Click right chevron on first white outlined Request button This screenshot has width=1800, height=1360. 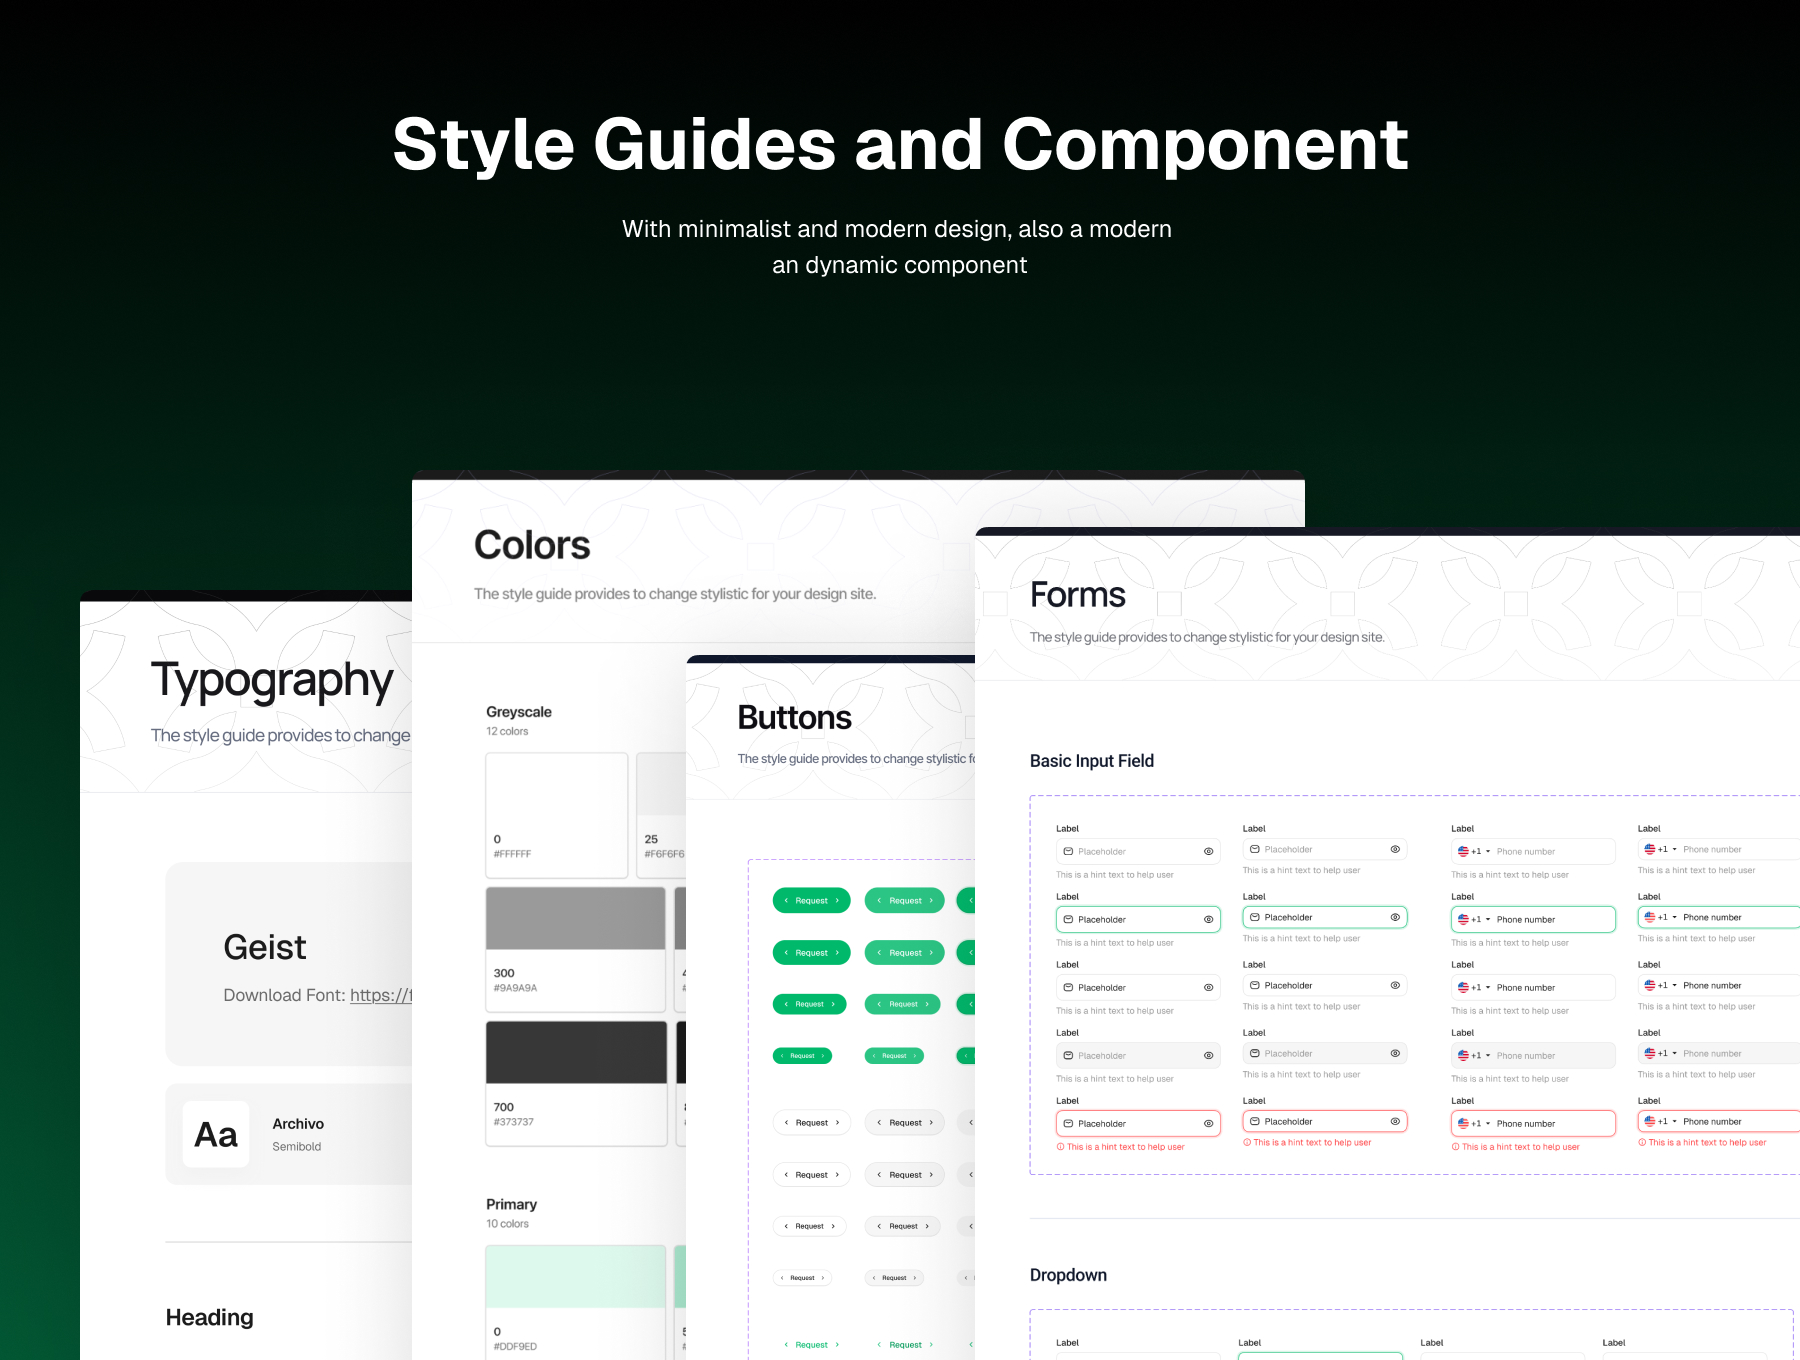(837, 1123)
